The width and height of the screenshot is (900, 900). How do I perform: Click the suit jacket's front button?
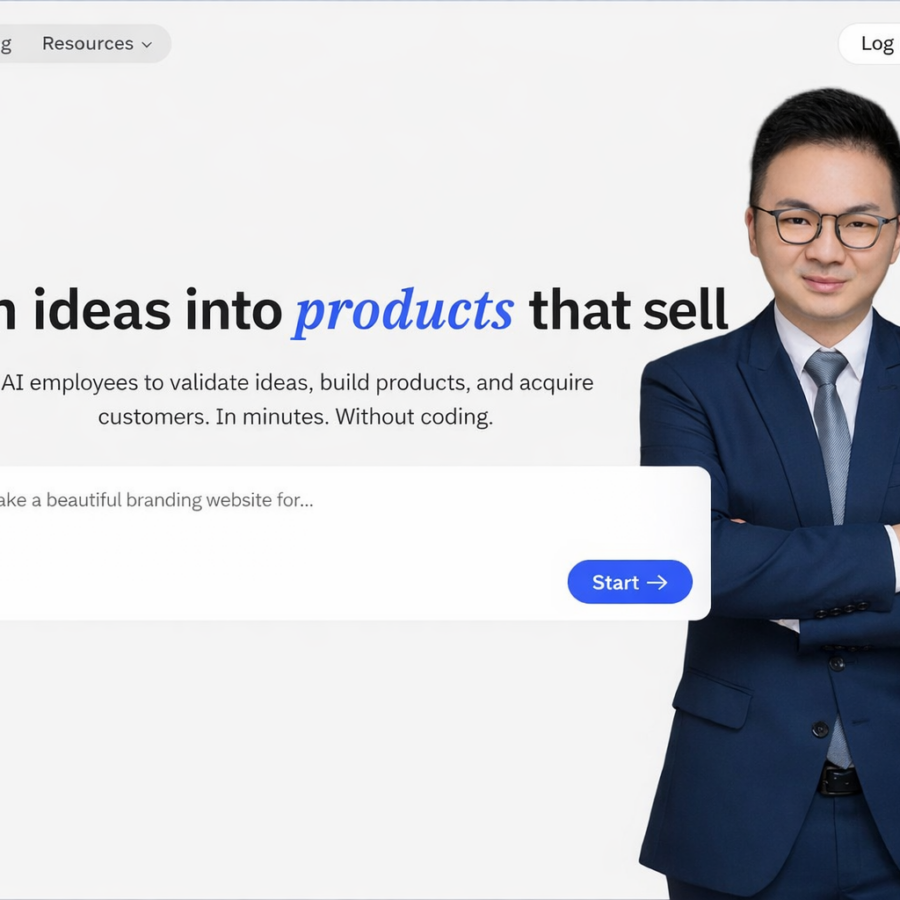(x=820, y=729)
